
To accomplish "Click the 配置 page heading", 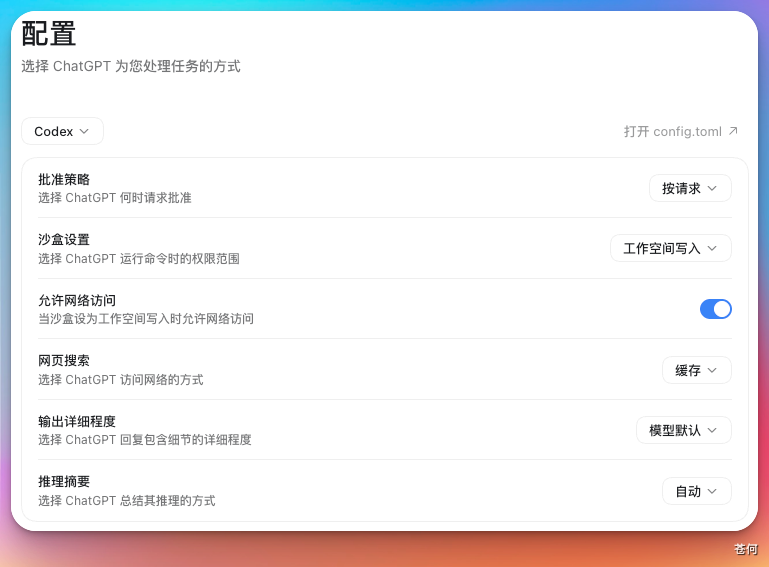I will [49, 34].
